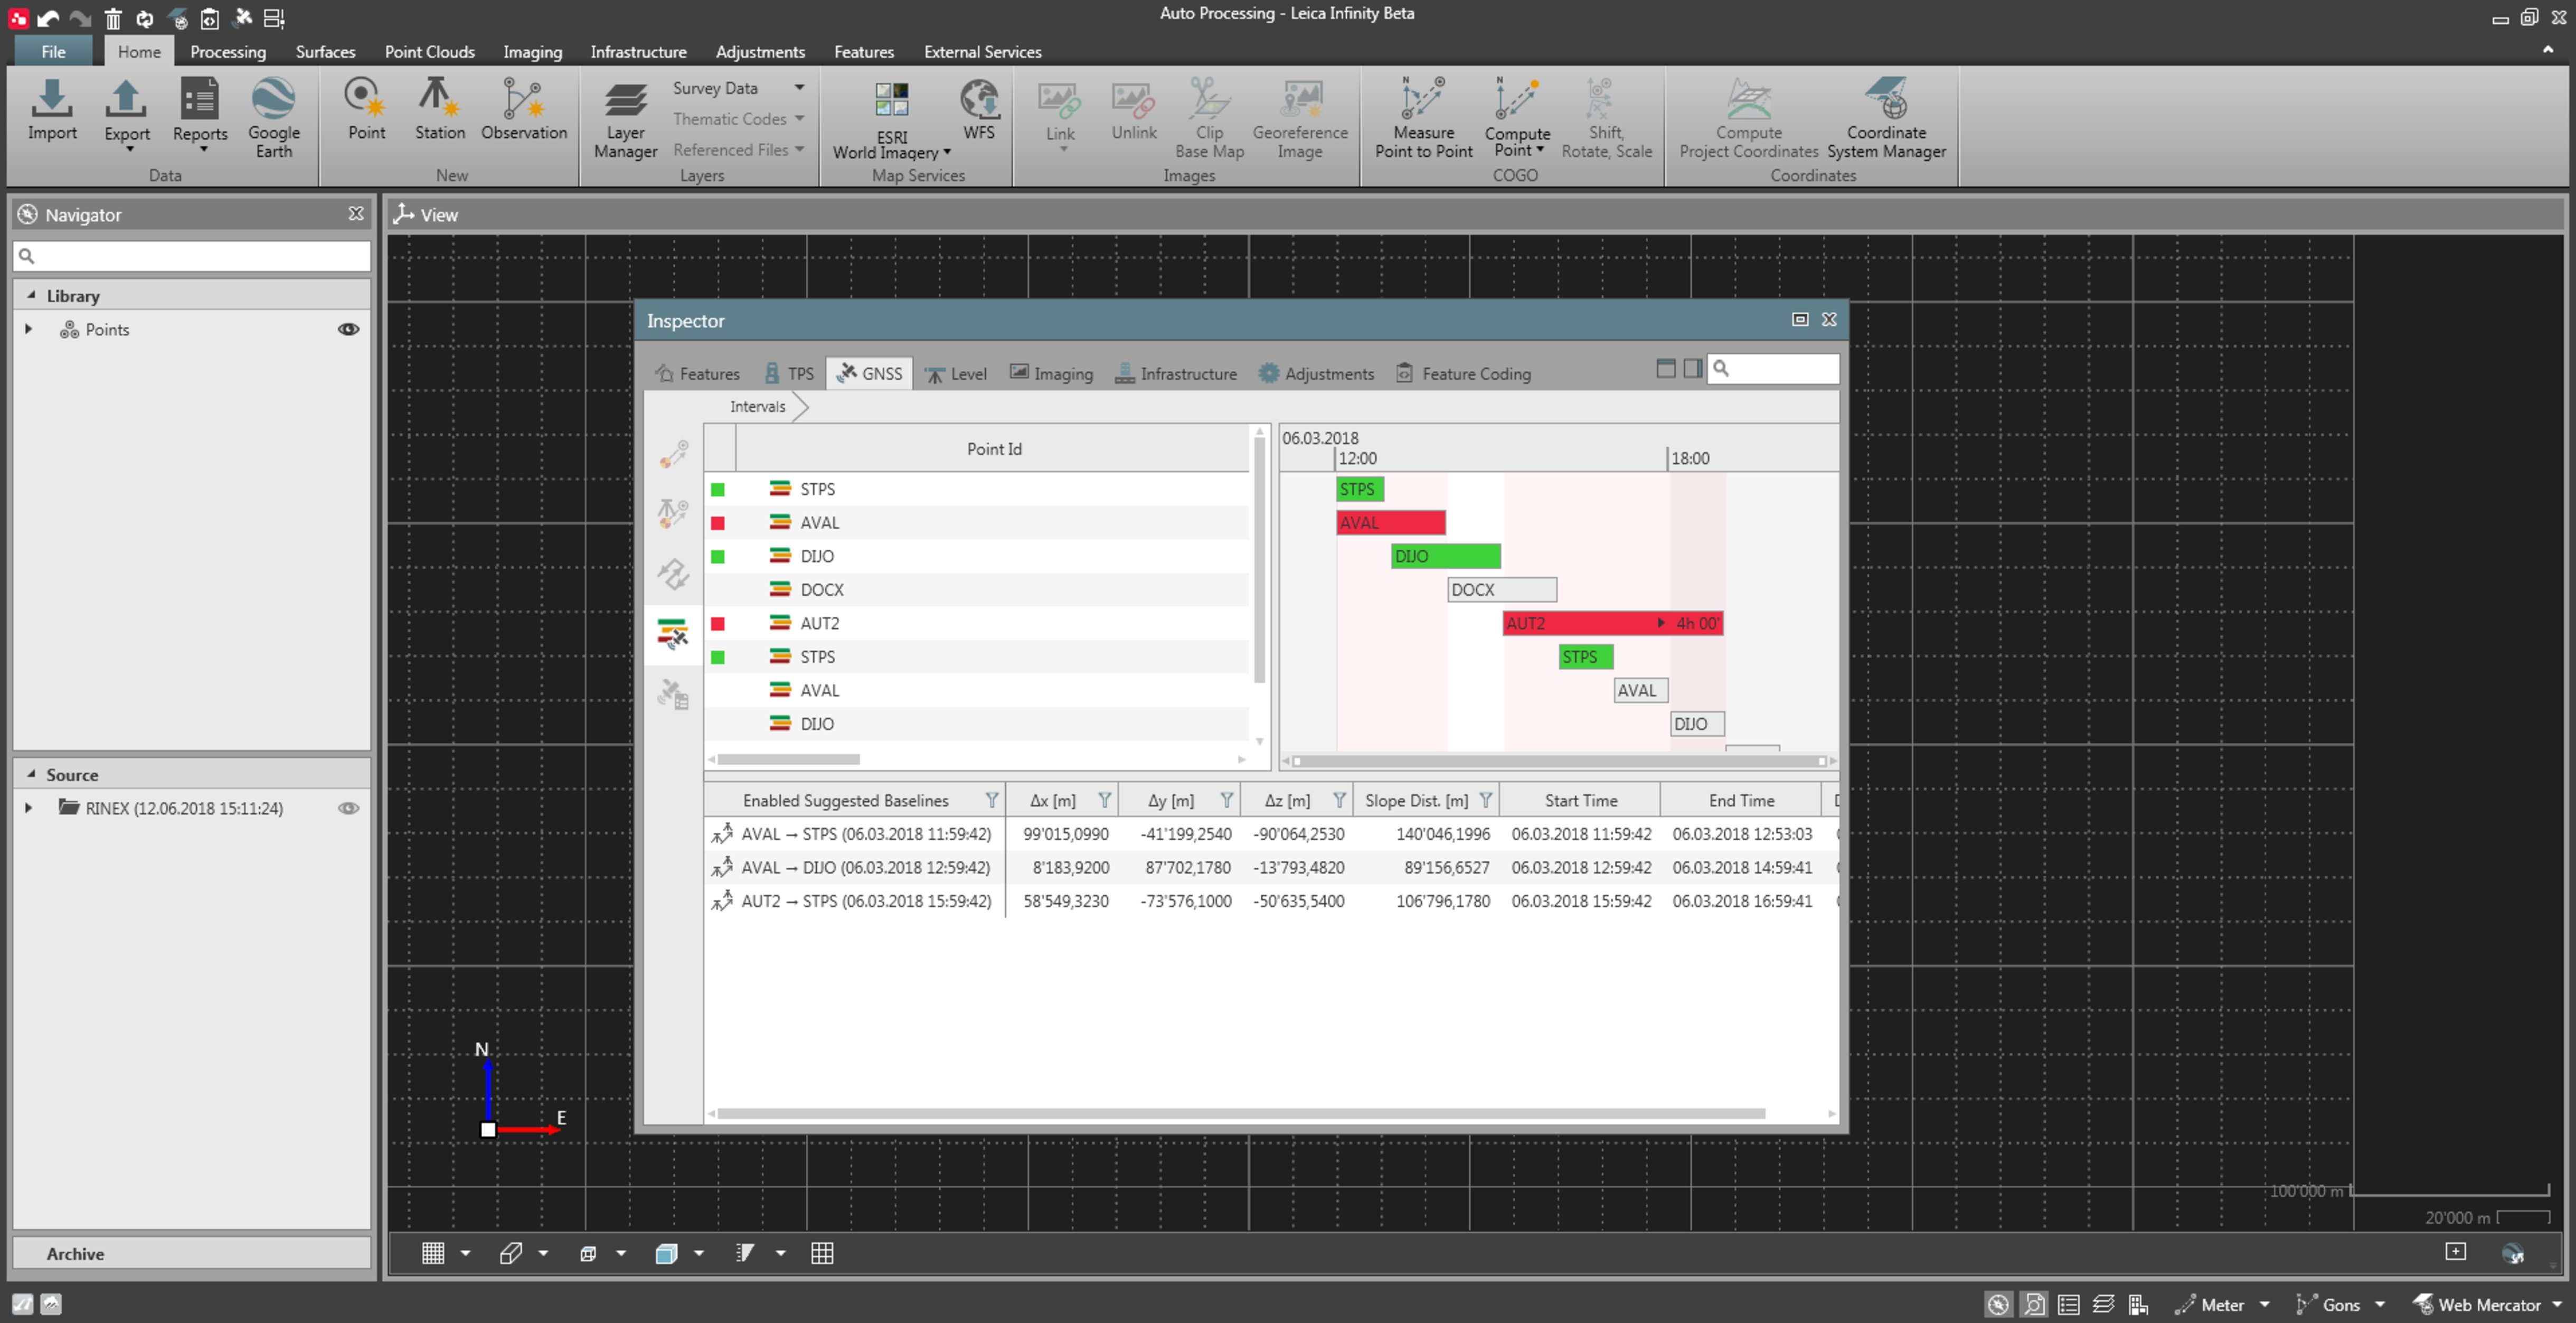Open the Survey Data dropdown
This screenshot has height=1323, width=2576.
point(800,88)
